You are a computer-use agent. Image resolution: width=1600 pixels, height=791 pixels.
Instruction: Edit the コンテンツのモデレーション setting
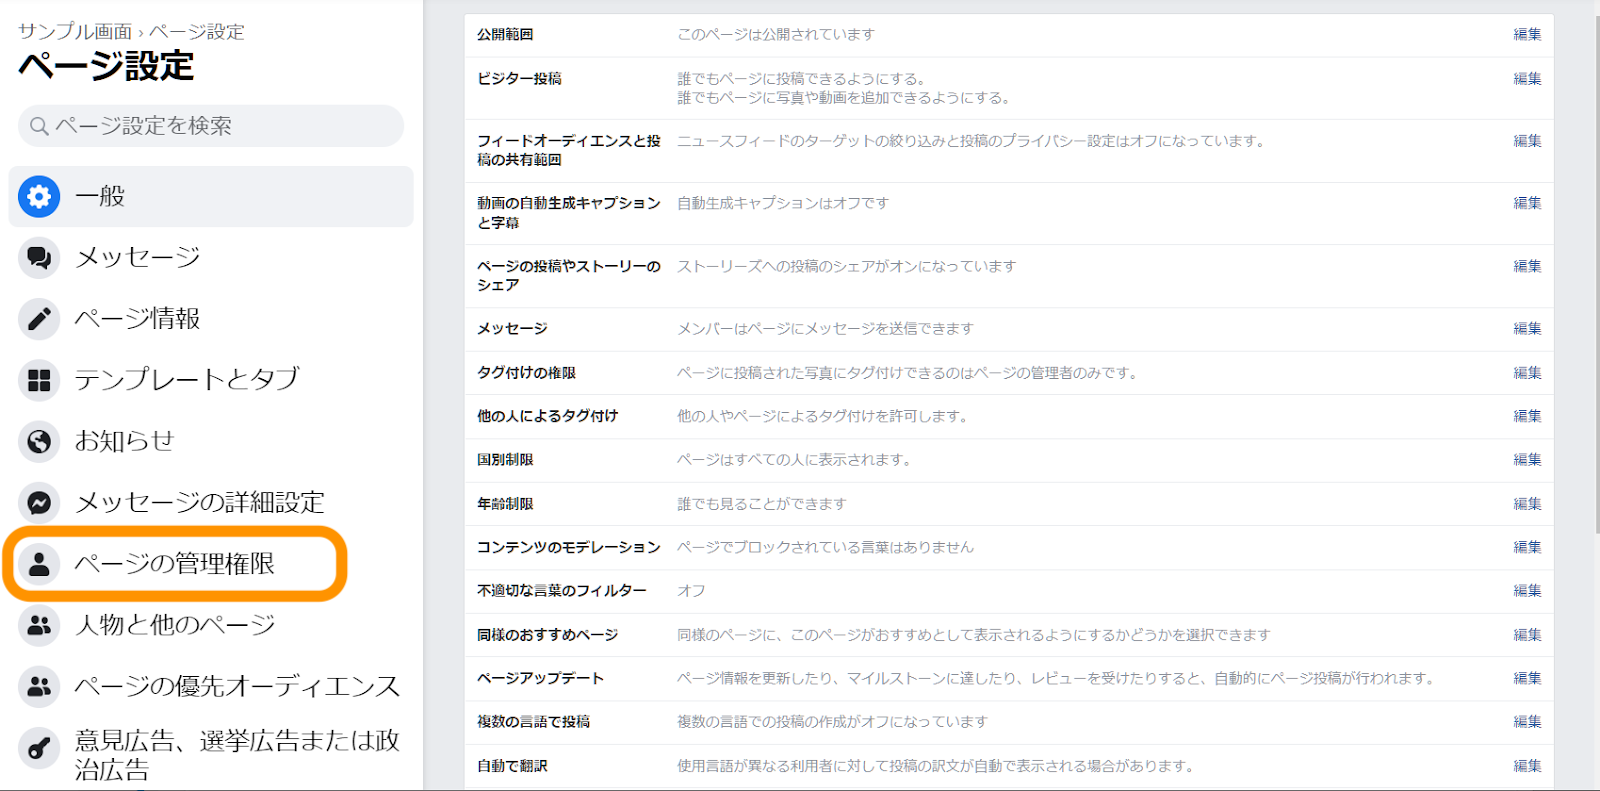1527,547
